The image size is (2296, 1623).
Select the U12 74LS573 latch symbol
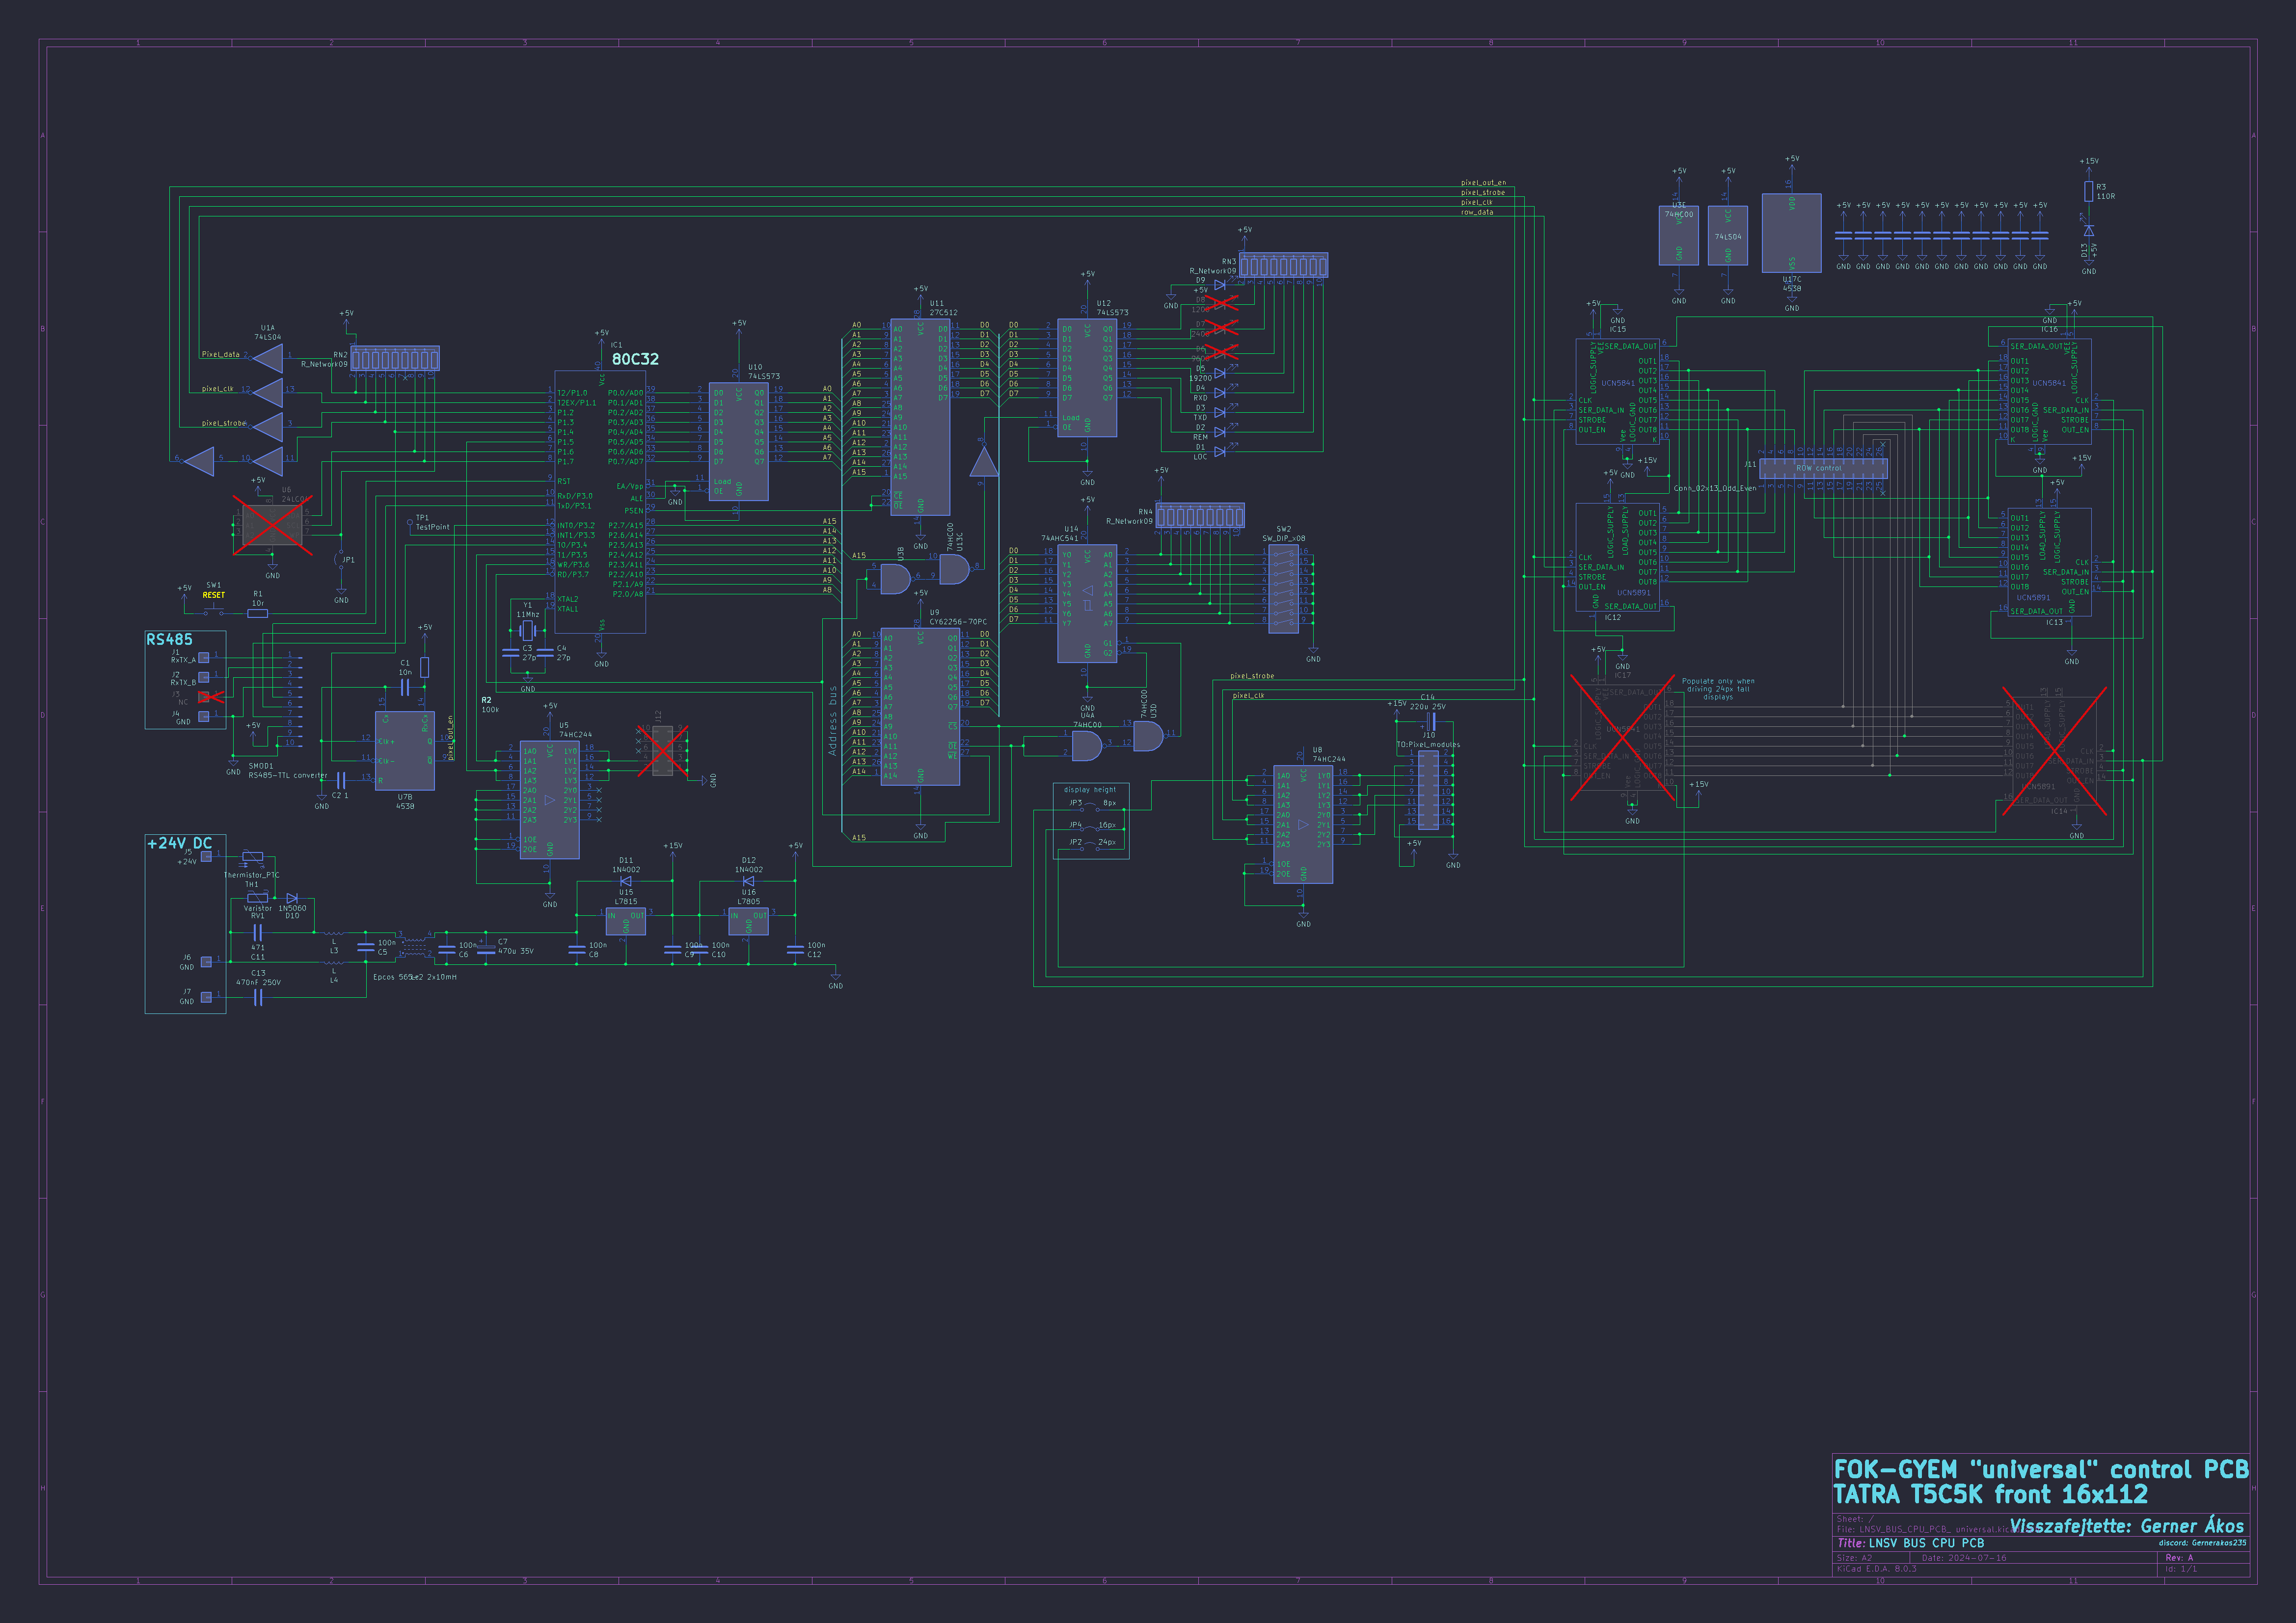coord(1087,378)
